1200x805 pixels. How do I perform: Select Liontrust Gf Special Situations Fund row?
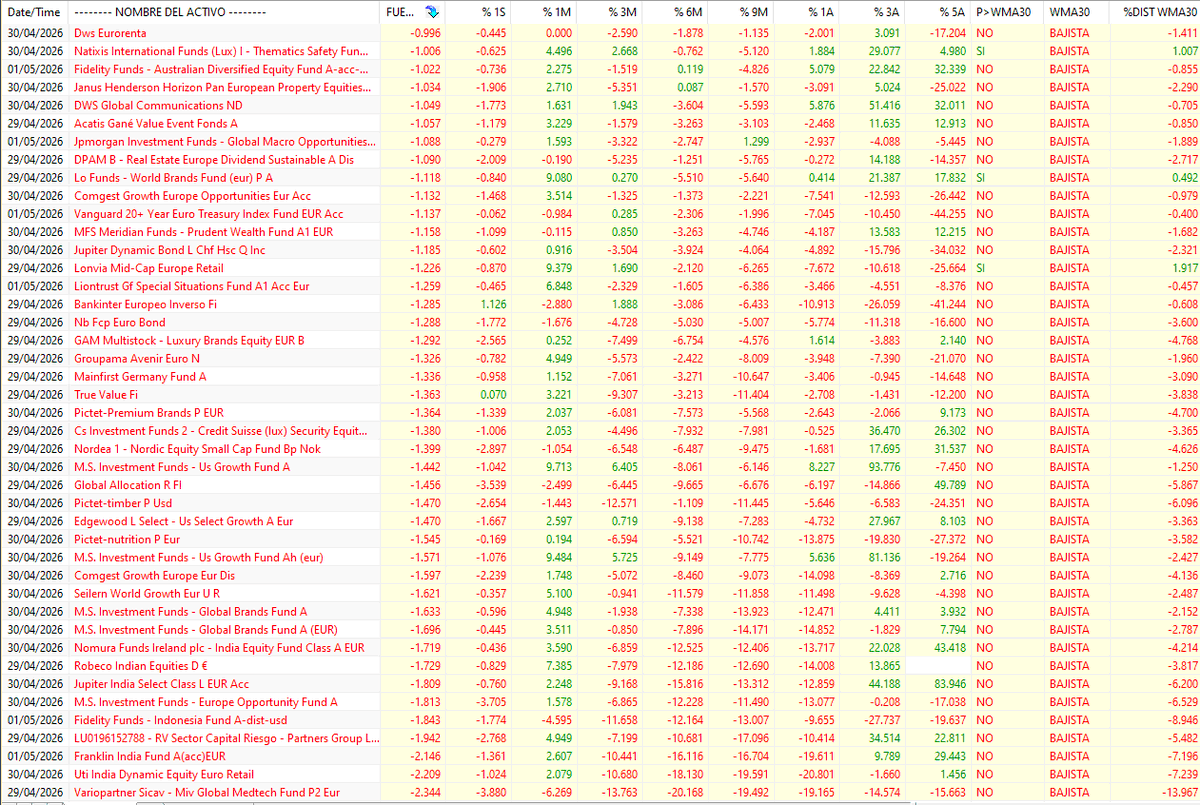600,286
